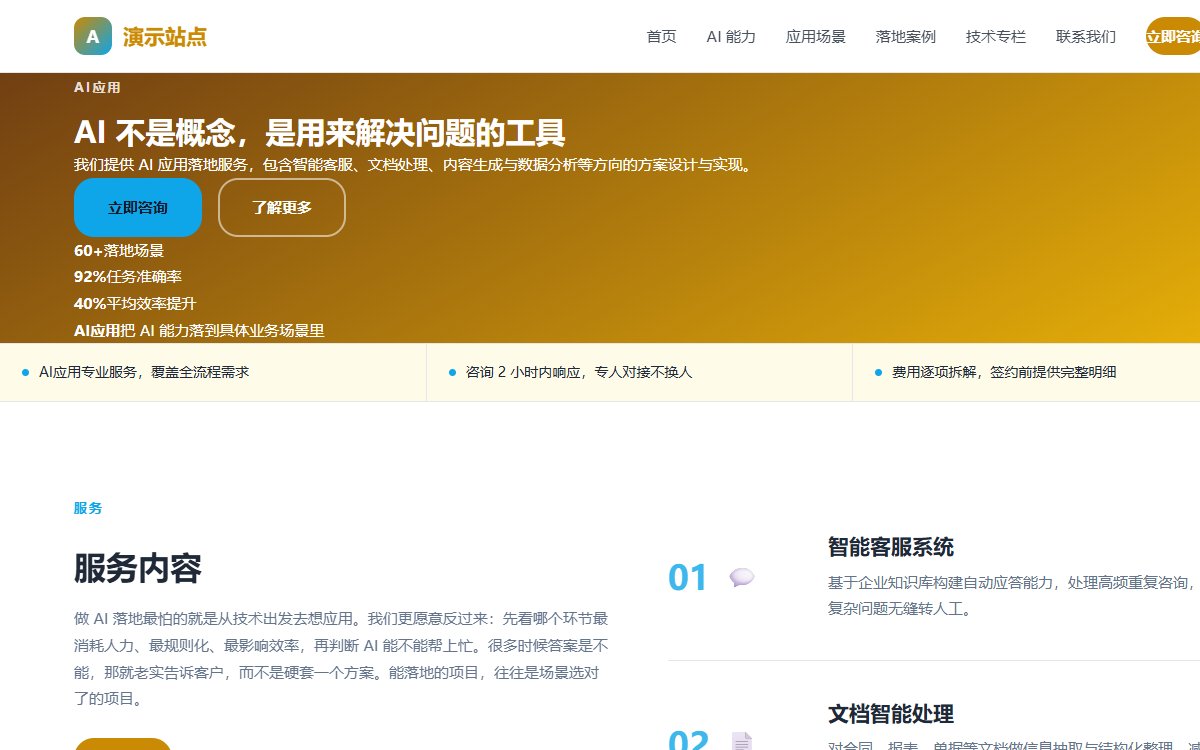The image size is (1200, 750).
Task: Click the number 02 service label
Action: (688, 740)
